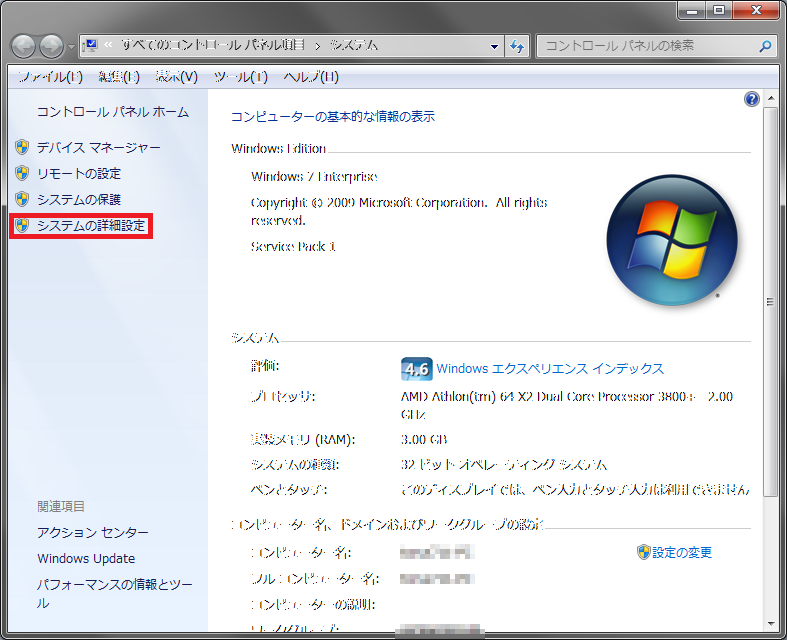Click システム in the breadcrumb path
Viewport: 787px width, 640px height.
tap(354, 46)
